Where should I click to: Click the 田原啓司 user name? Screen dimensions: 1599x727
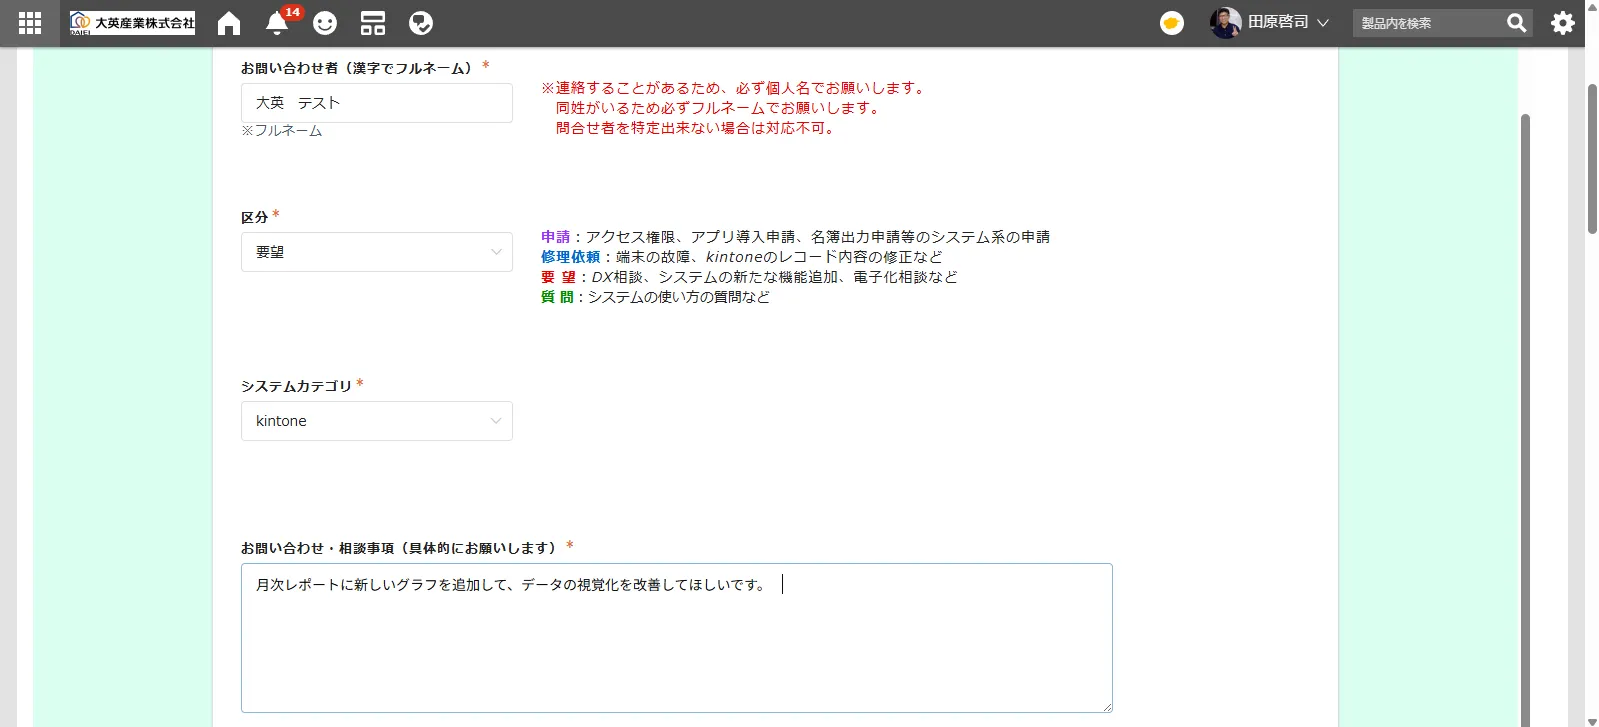[x=1277, y=23]
